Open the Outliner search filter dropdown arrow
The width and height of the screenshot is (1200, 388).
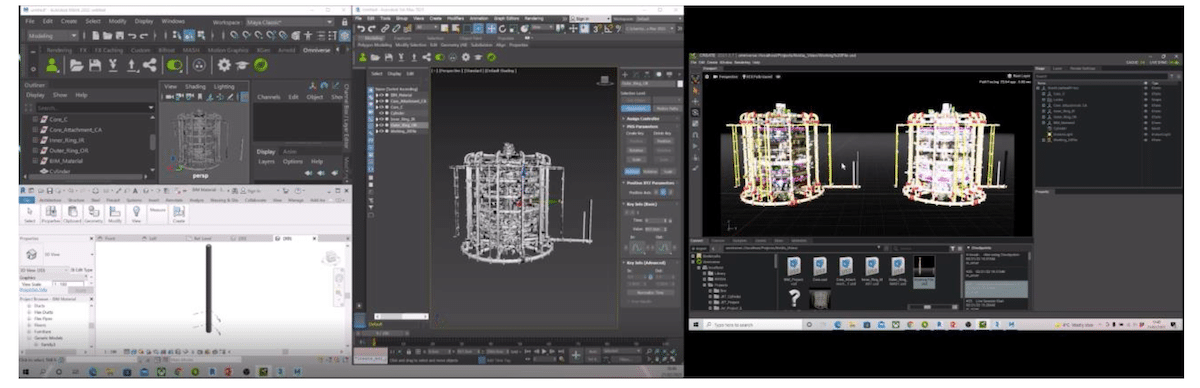click(x=151, y=107)
